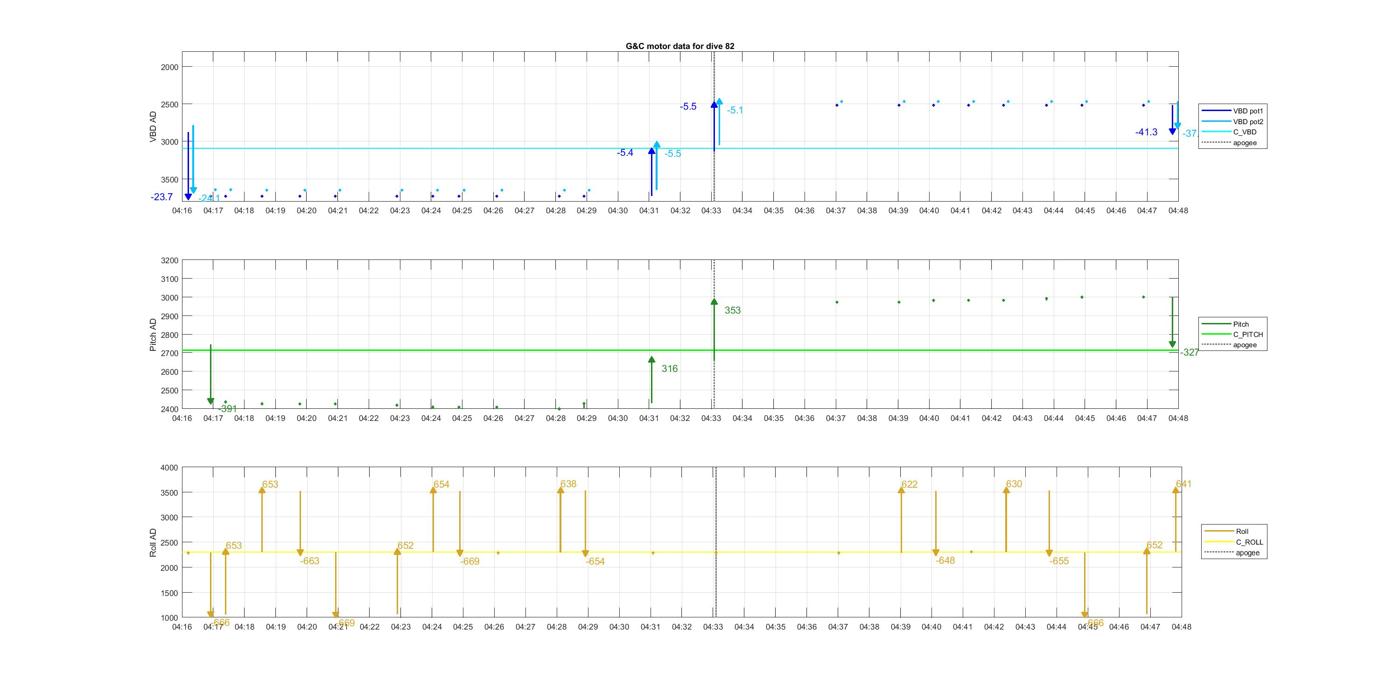Click the "-663" roll data label
This screenshot has height=693, width=1400.
(x=310, y=562)
